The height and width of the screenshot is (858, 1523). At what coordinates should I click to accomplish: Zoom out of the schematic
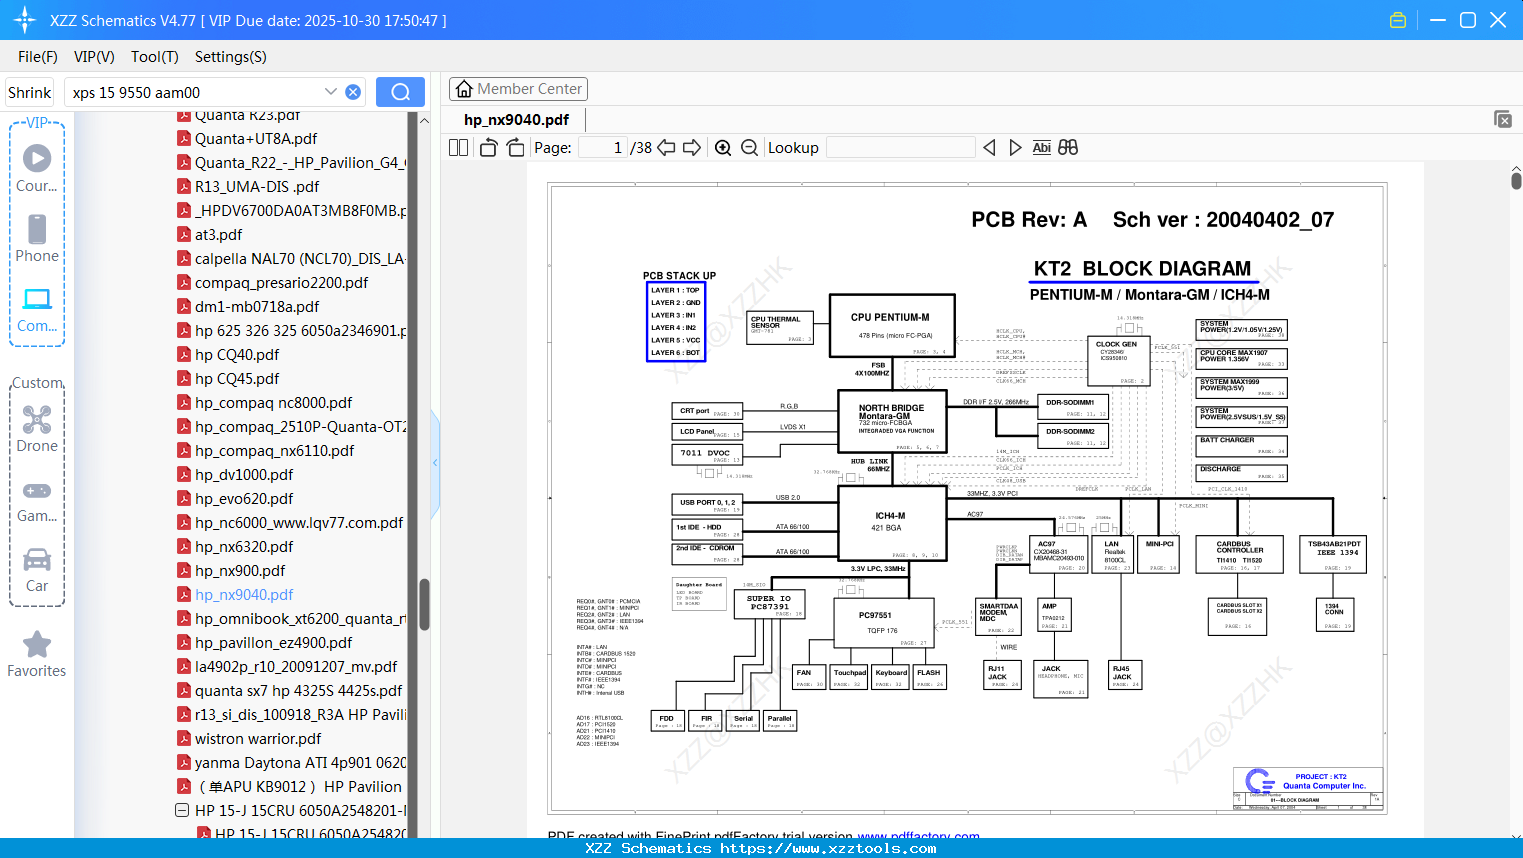(749, 147)
